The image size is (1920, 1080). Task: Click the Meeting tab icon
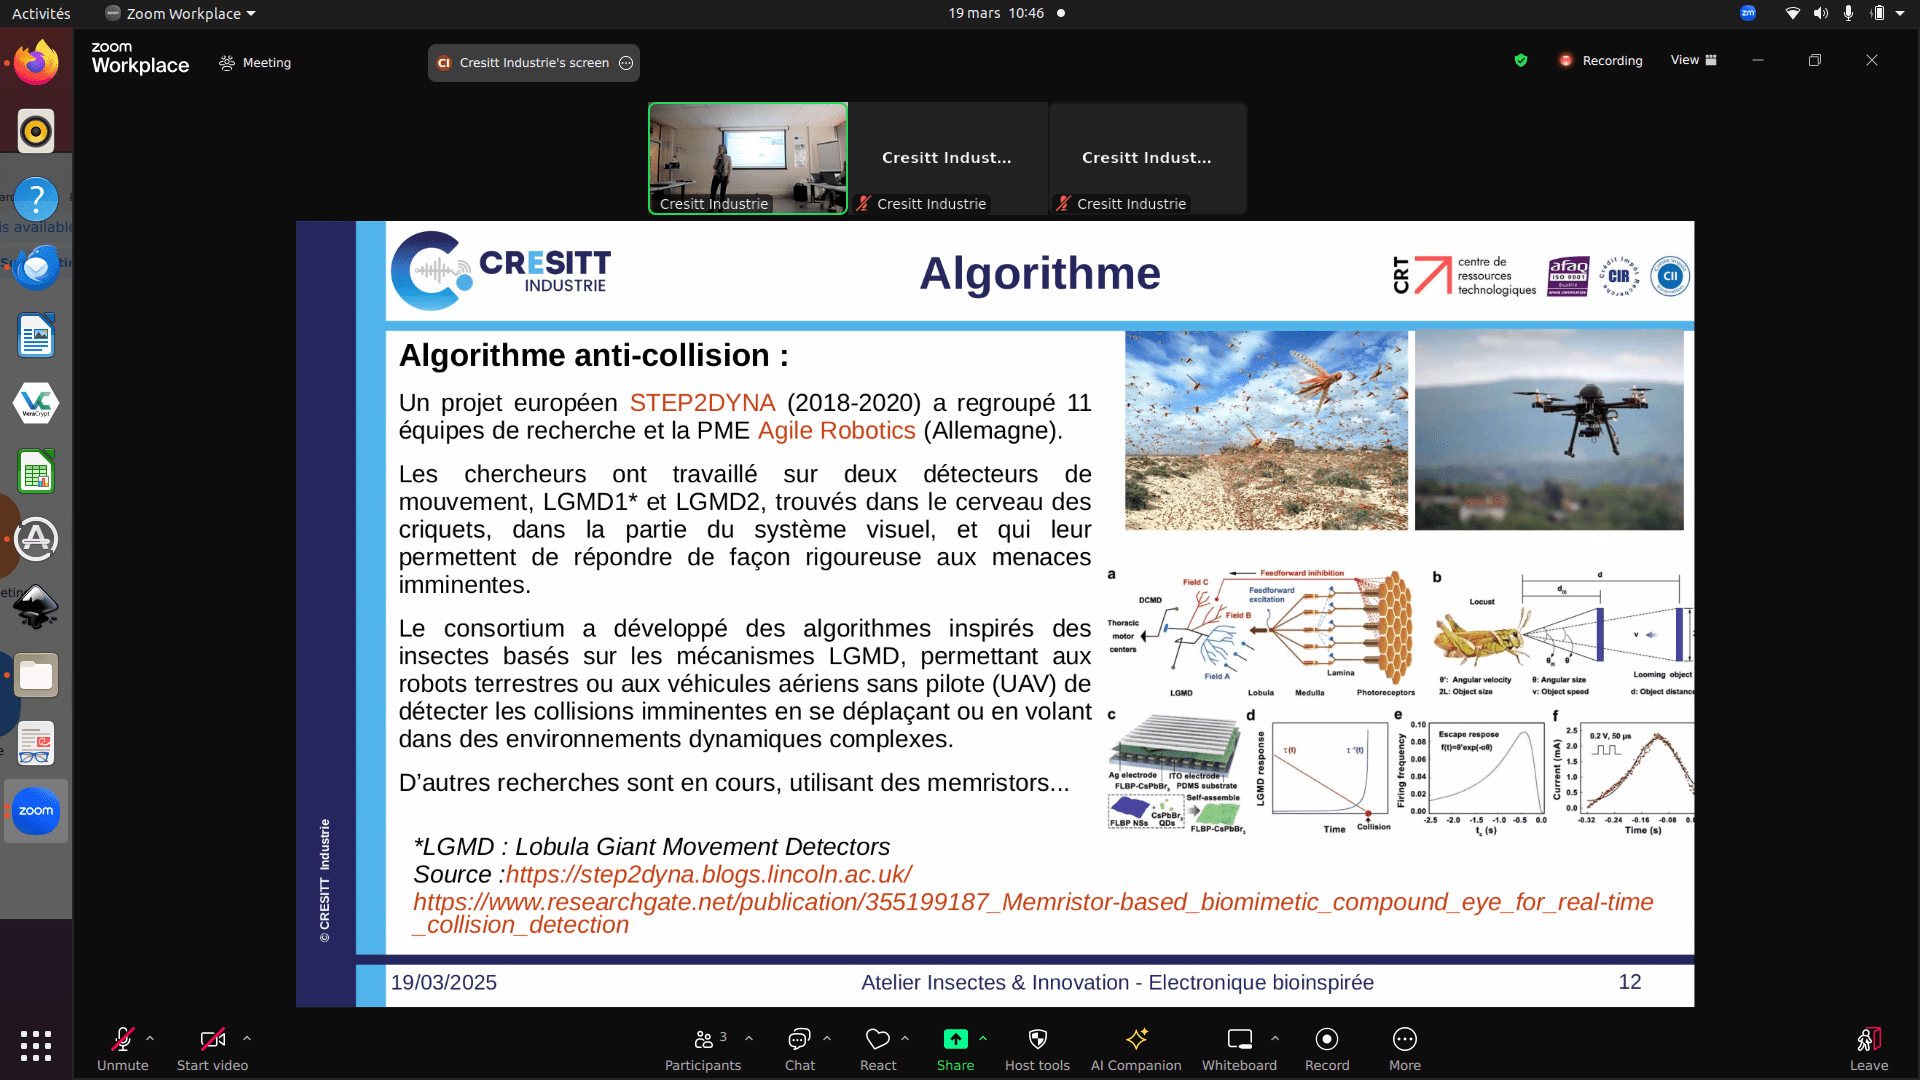[x=227, y=62]
